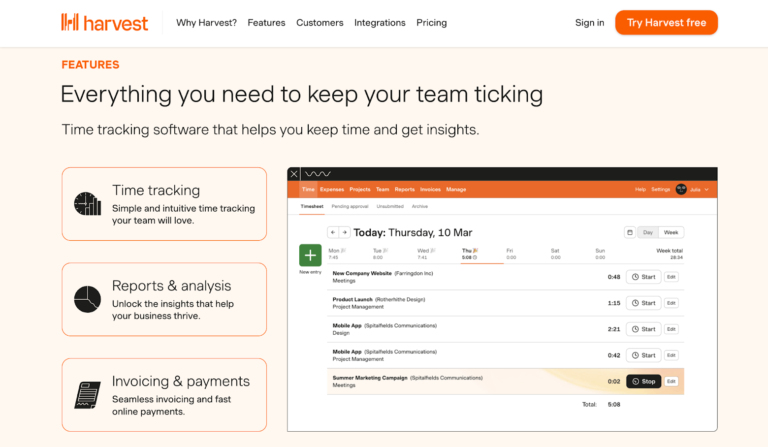
Task: Open the Pending approval tab
Action: (350, 206)
